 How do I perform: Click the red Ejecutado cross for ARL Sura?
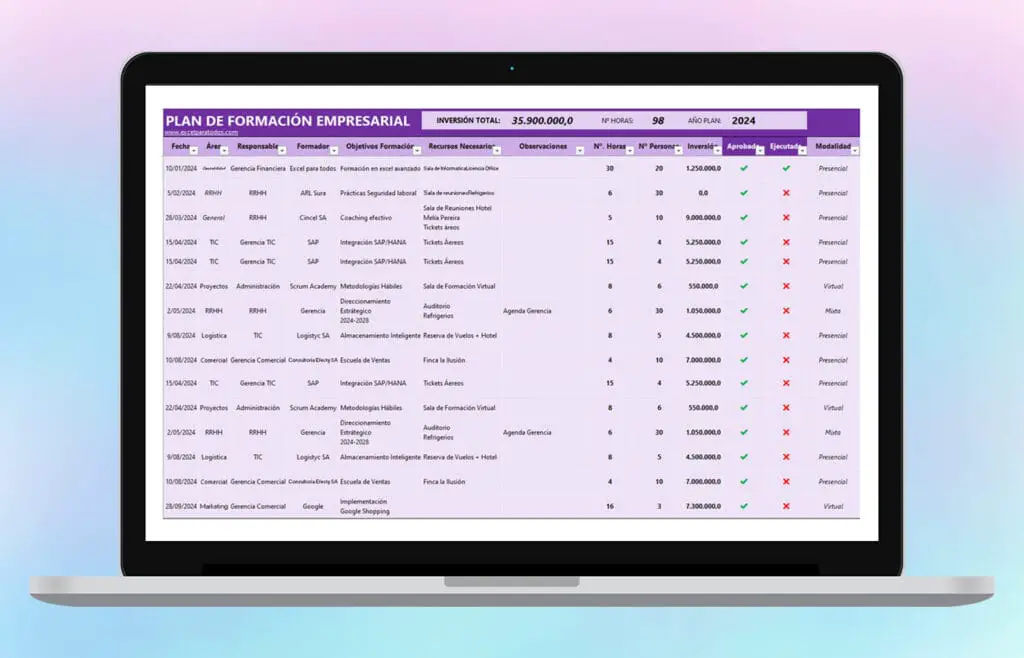(x=786, y=192)
